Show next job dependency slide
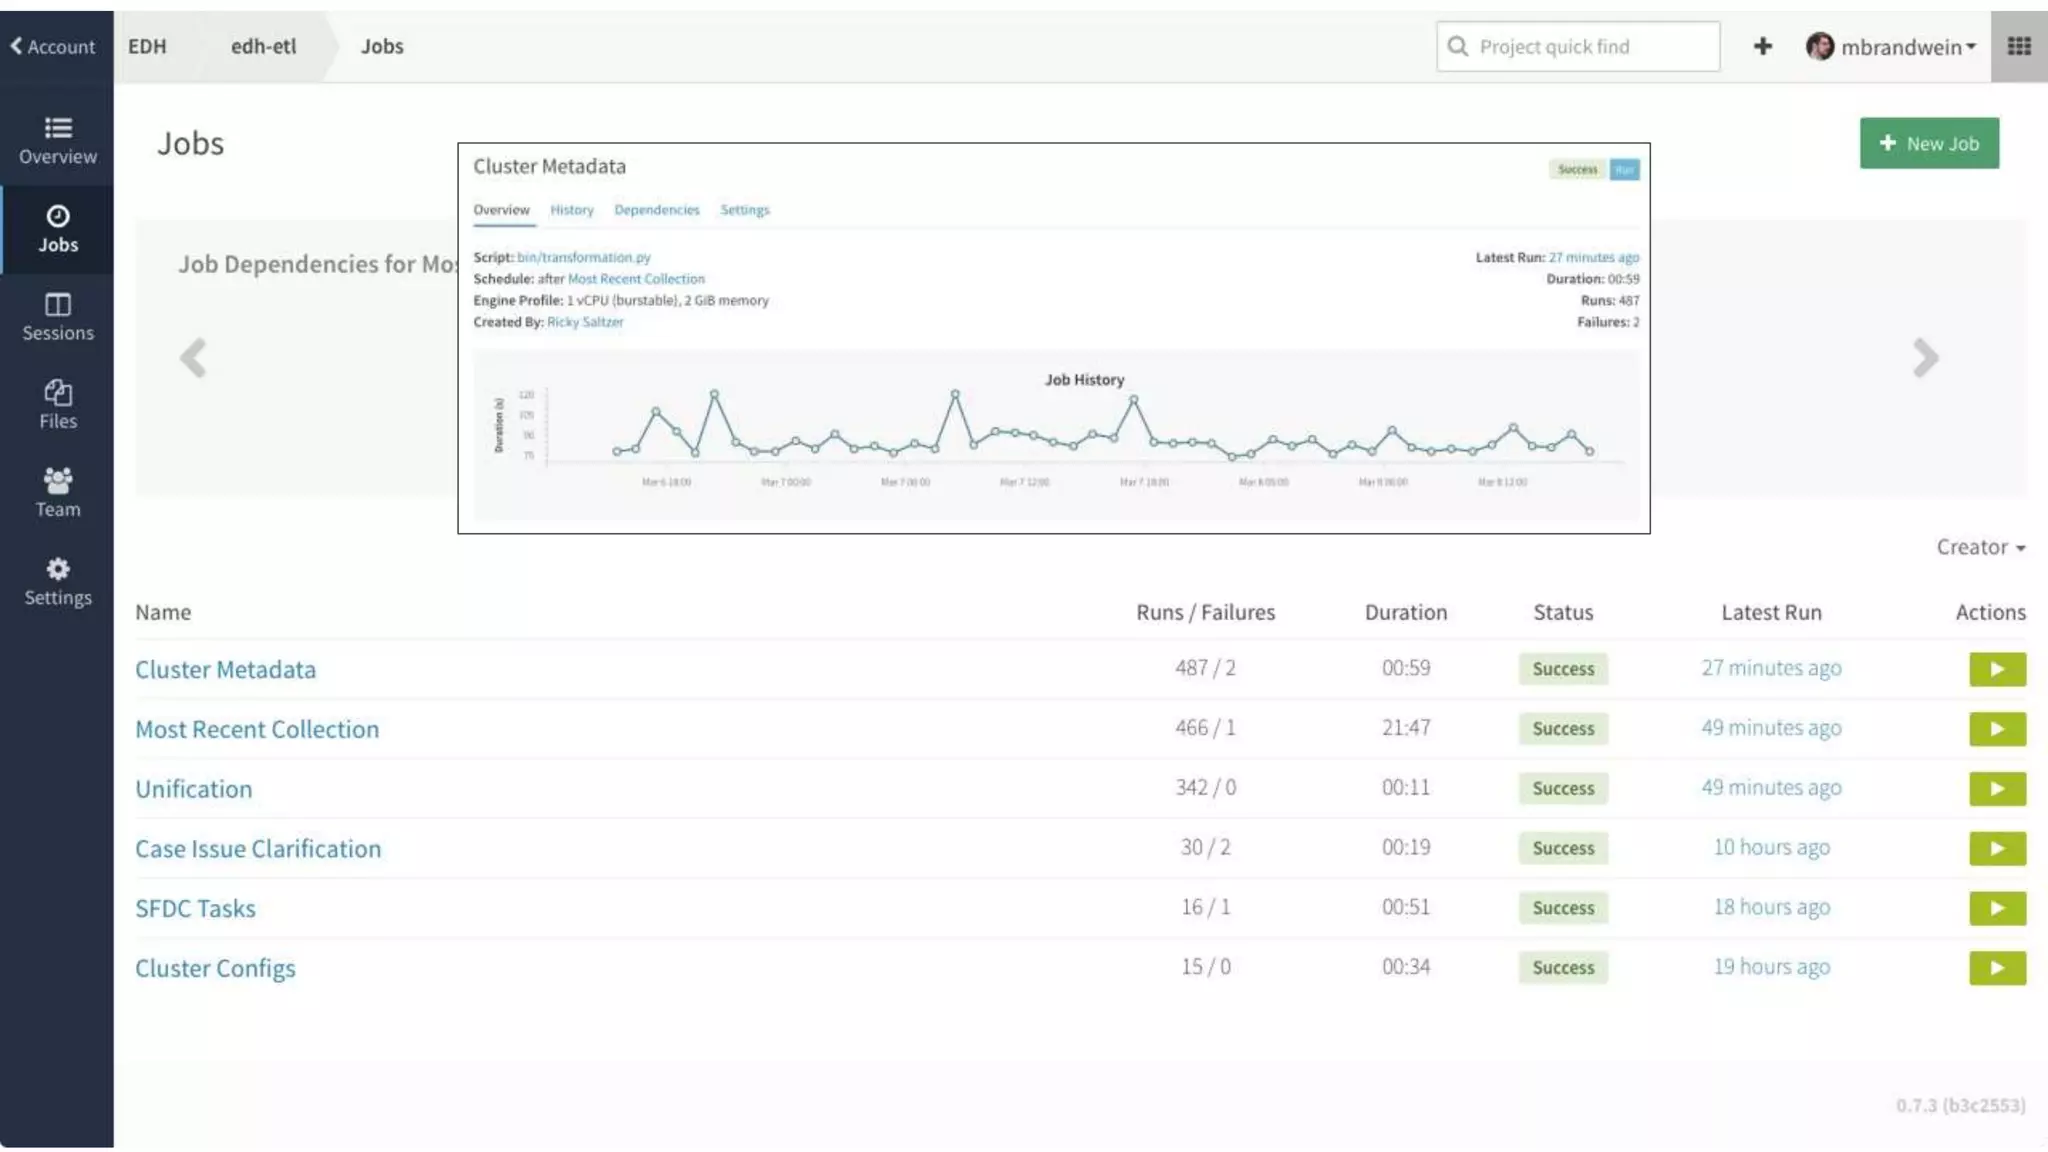 (1925, 357)
